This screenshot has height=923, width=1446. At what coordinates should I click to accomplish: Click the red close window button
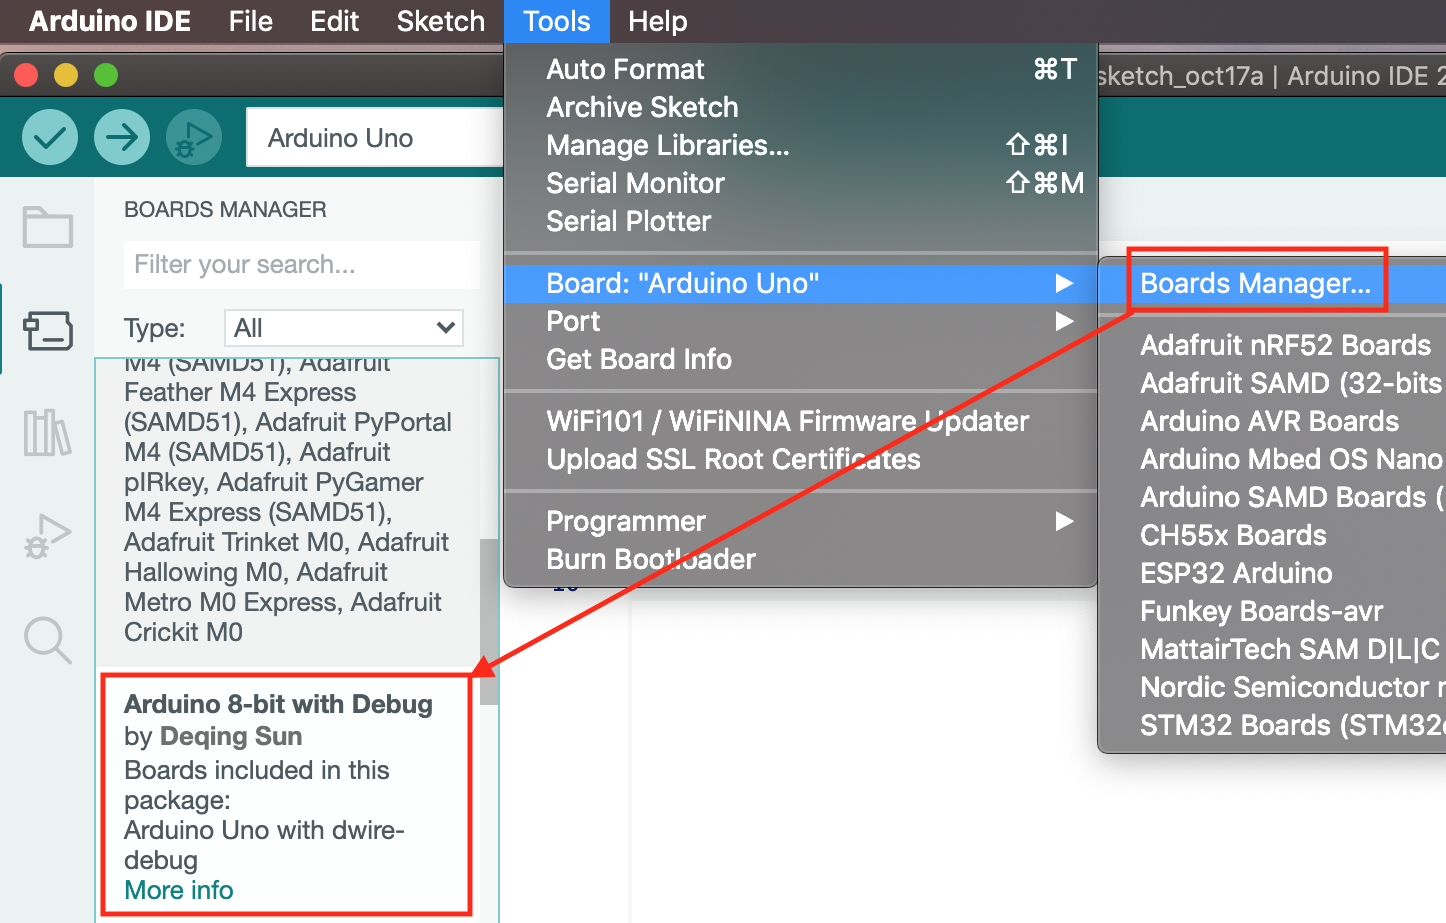pyautogui.click(x=26, y=75)
